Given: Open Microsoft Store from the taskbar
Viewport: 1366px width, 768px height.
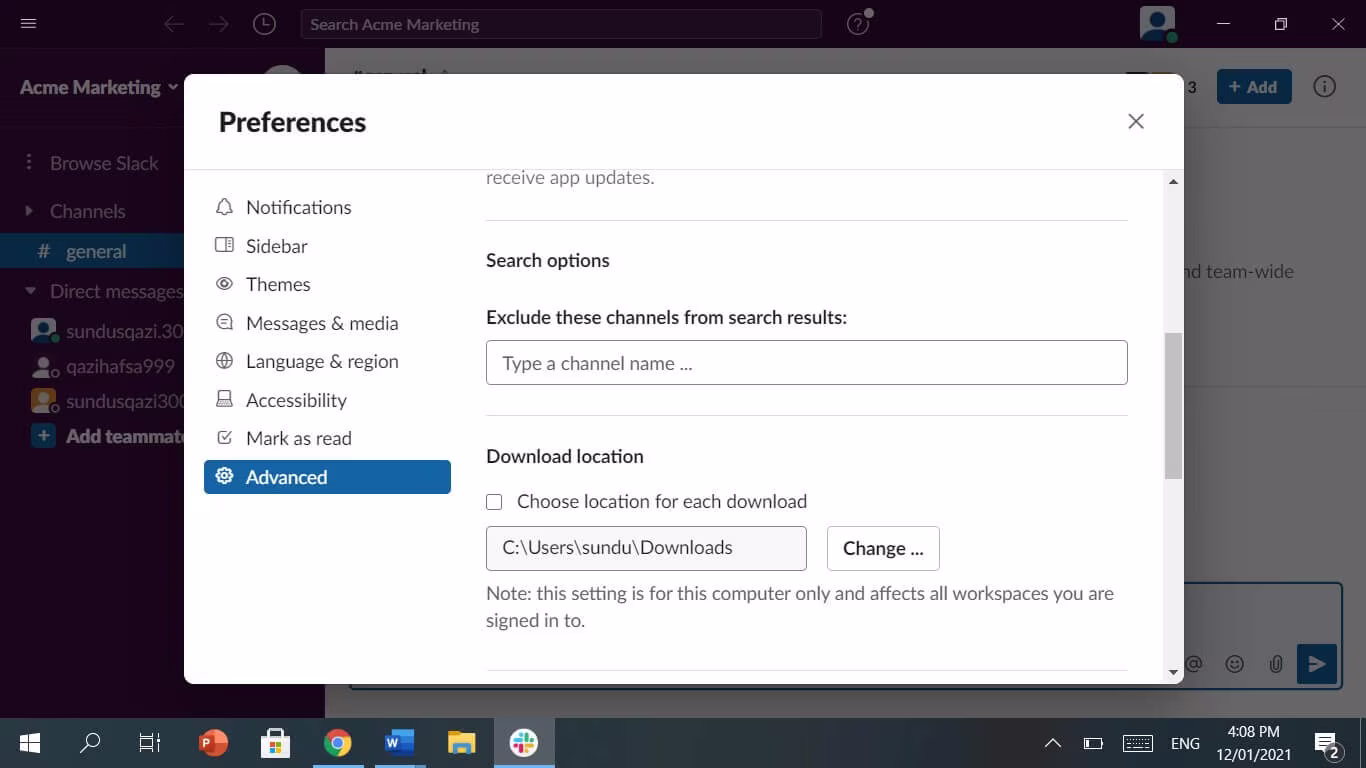Looking at the screenshot, I should point(275,742).
